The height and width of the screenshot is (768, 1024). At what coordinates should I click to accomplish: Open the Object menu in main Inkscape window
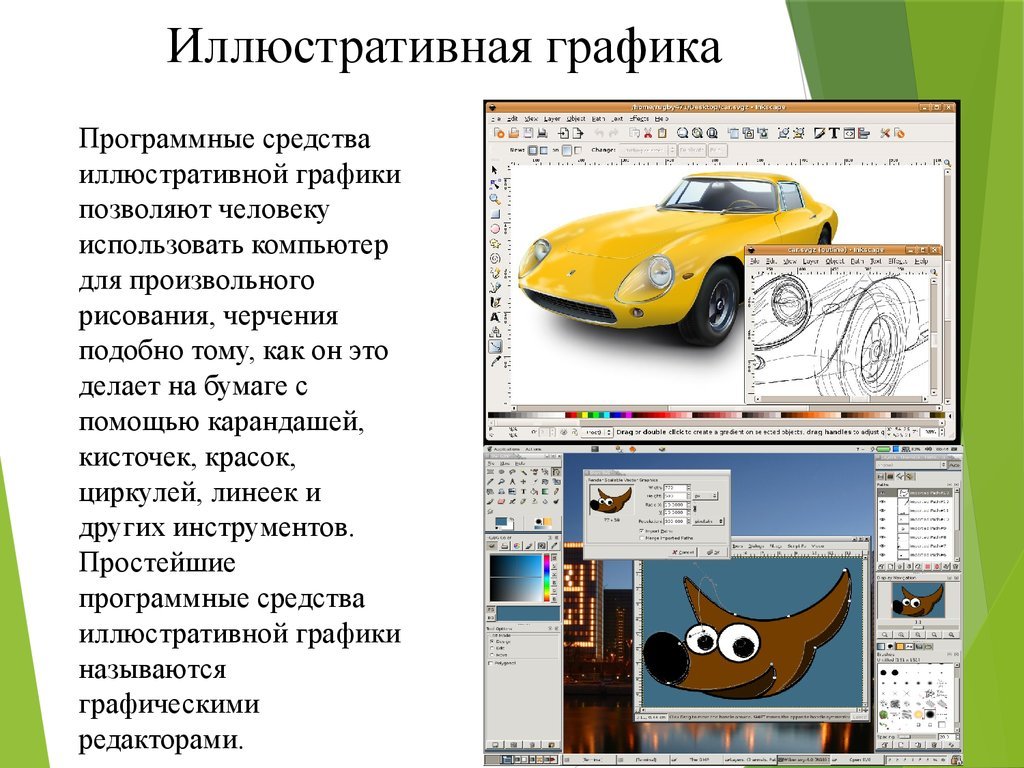click(576, 118)
